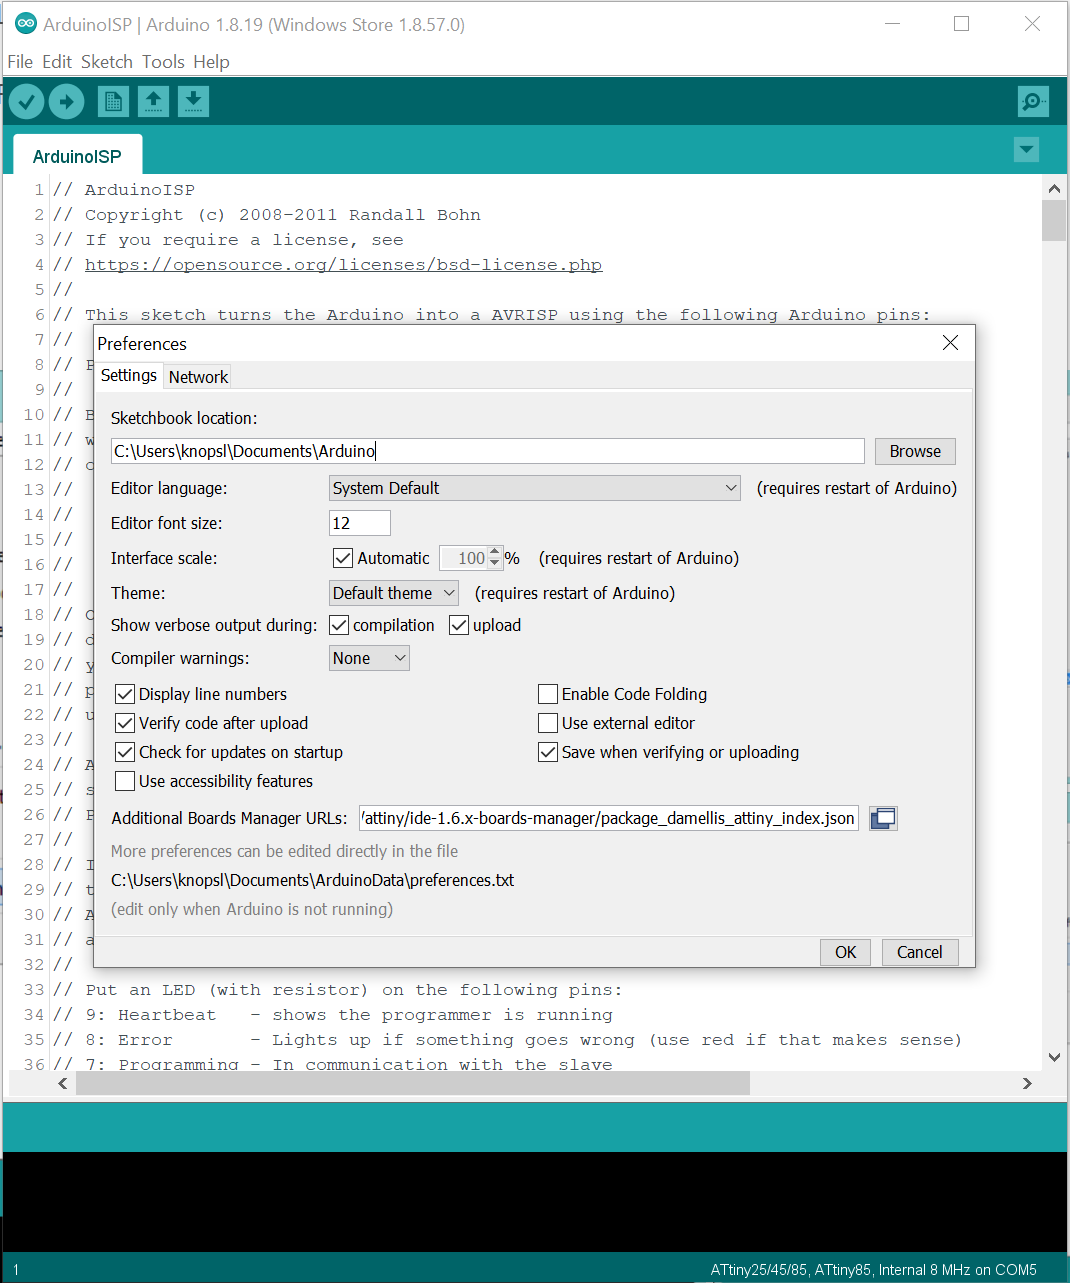Expand the Editor language dropdown

click(534, 488)
